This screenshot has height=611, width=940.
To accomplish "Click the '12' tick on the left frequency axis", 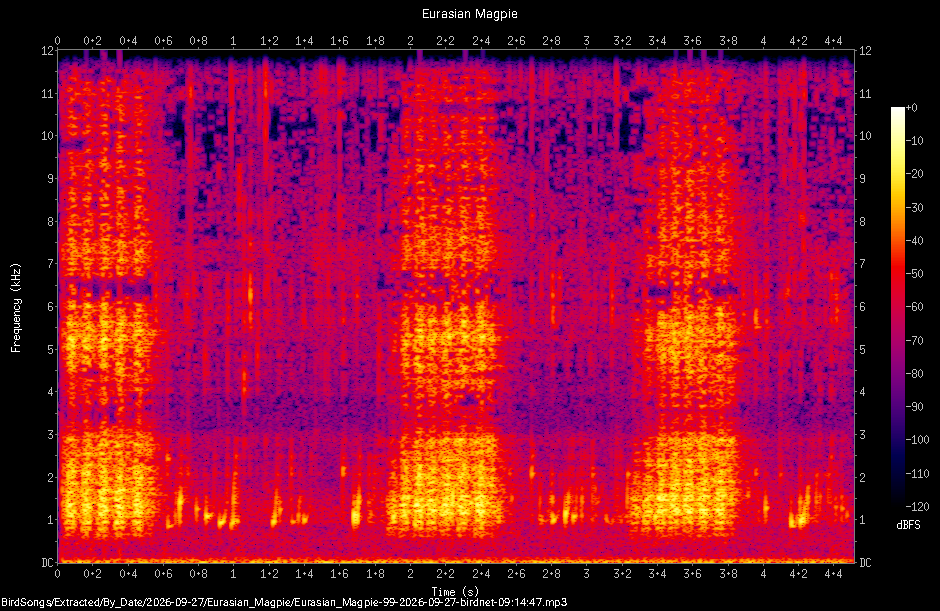I will 47,51.
